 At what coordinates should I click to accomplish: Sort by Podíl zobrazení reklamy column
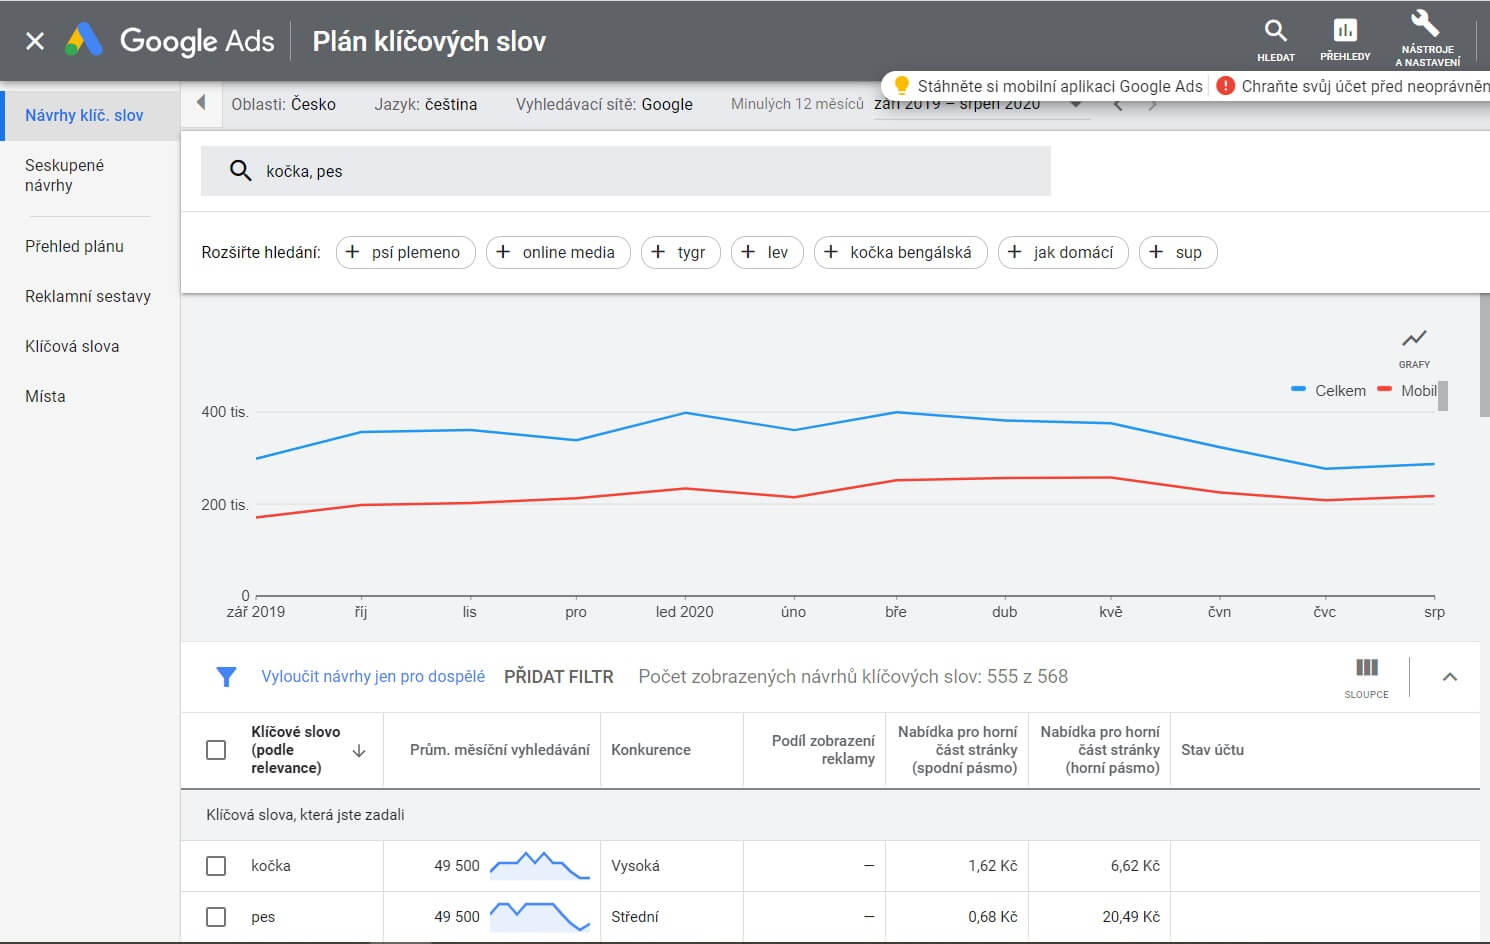[823, 750]
